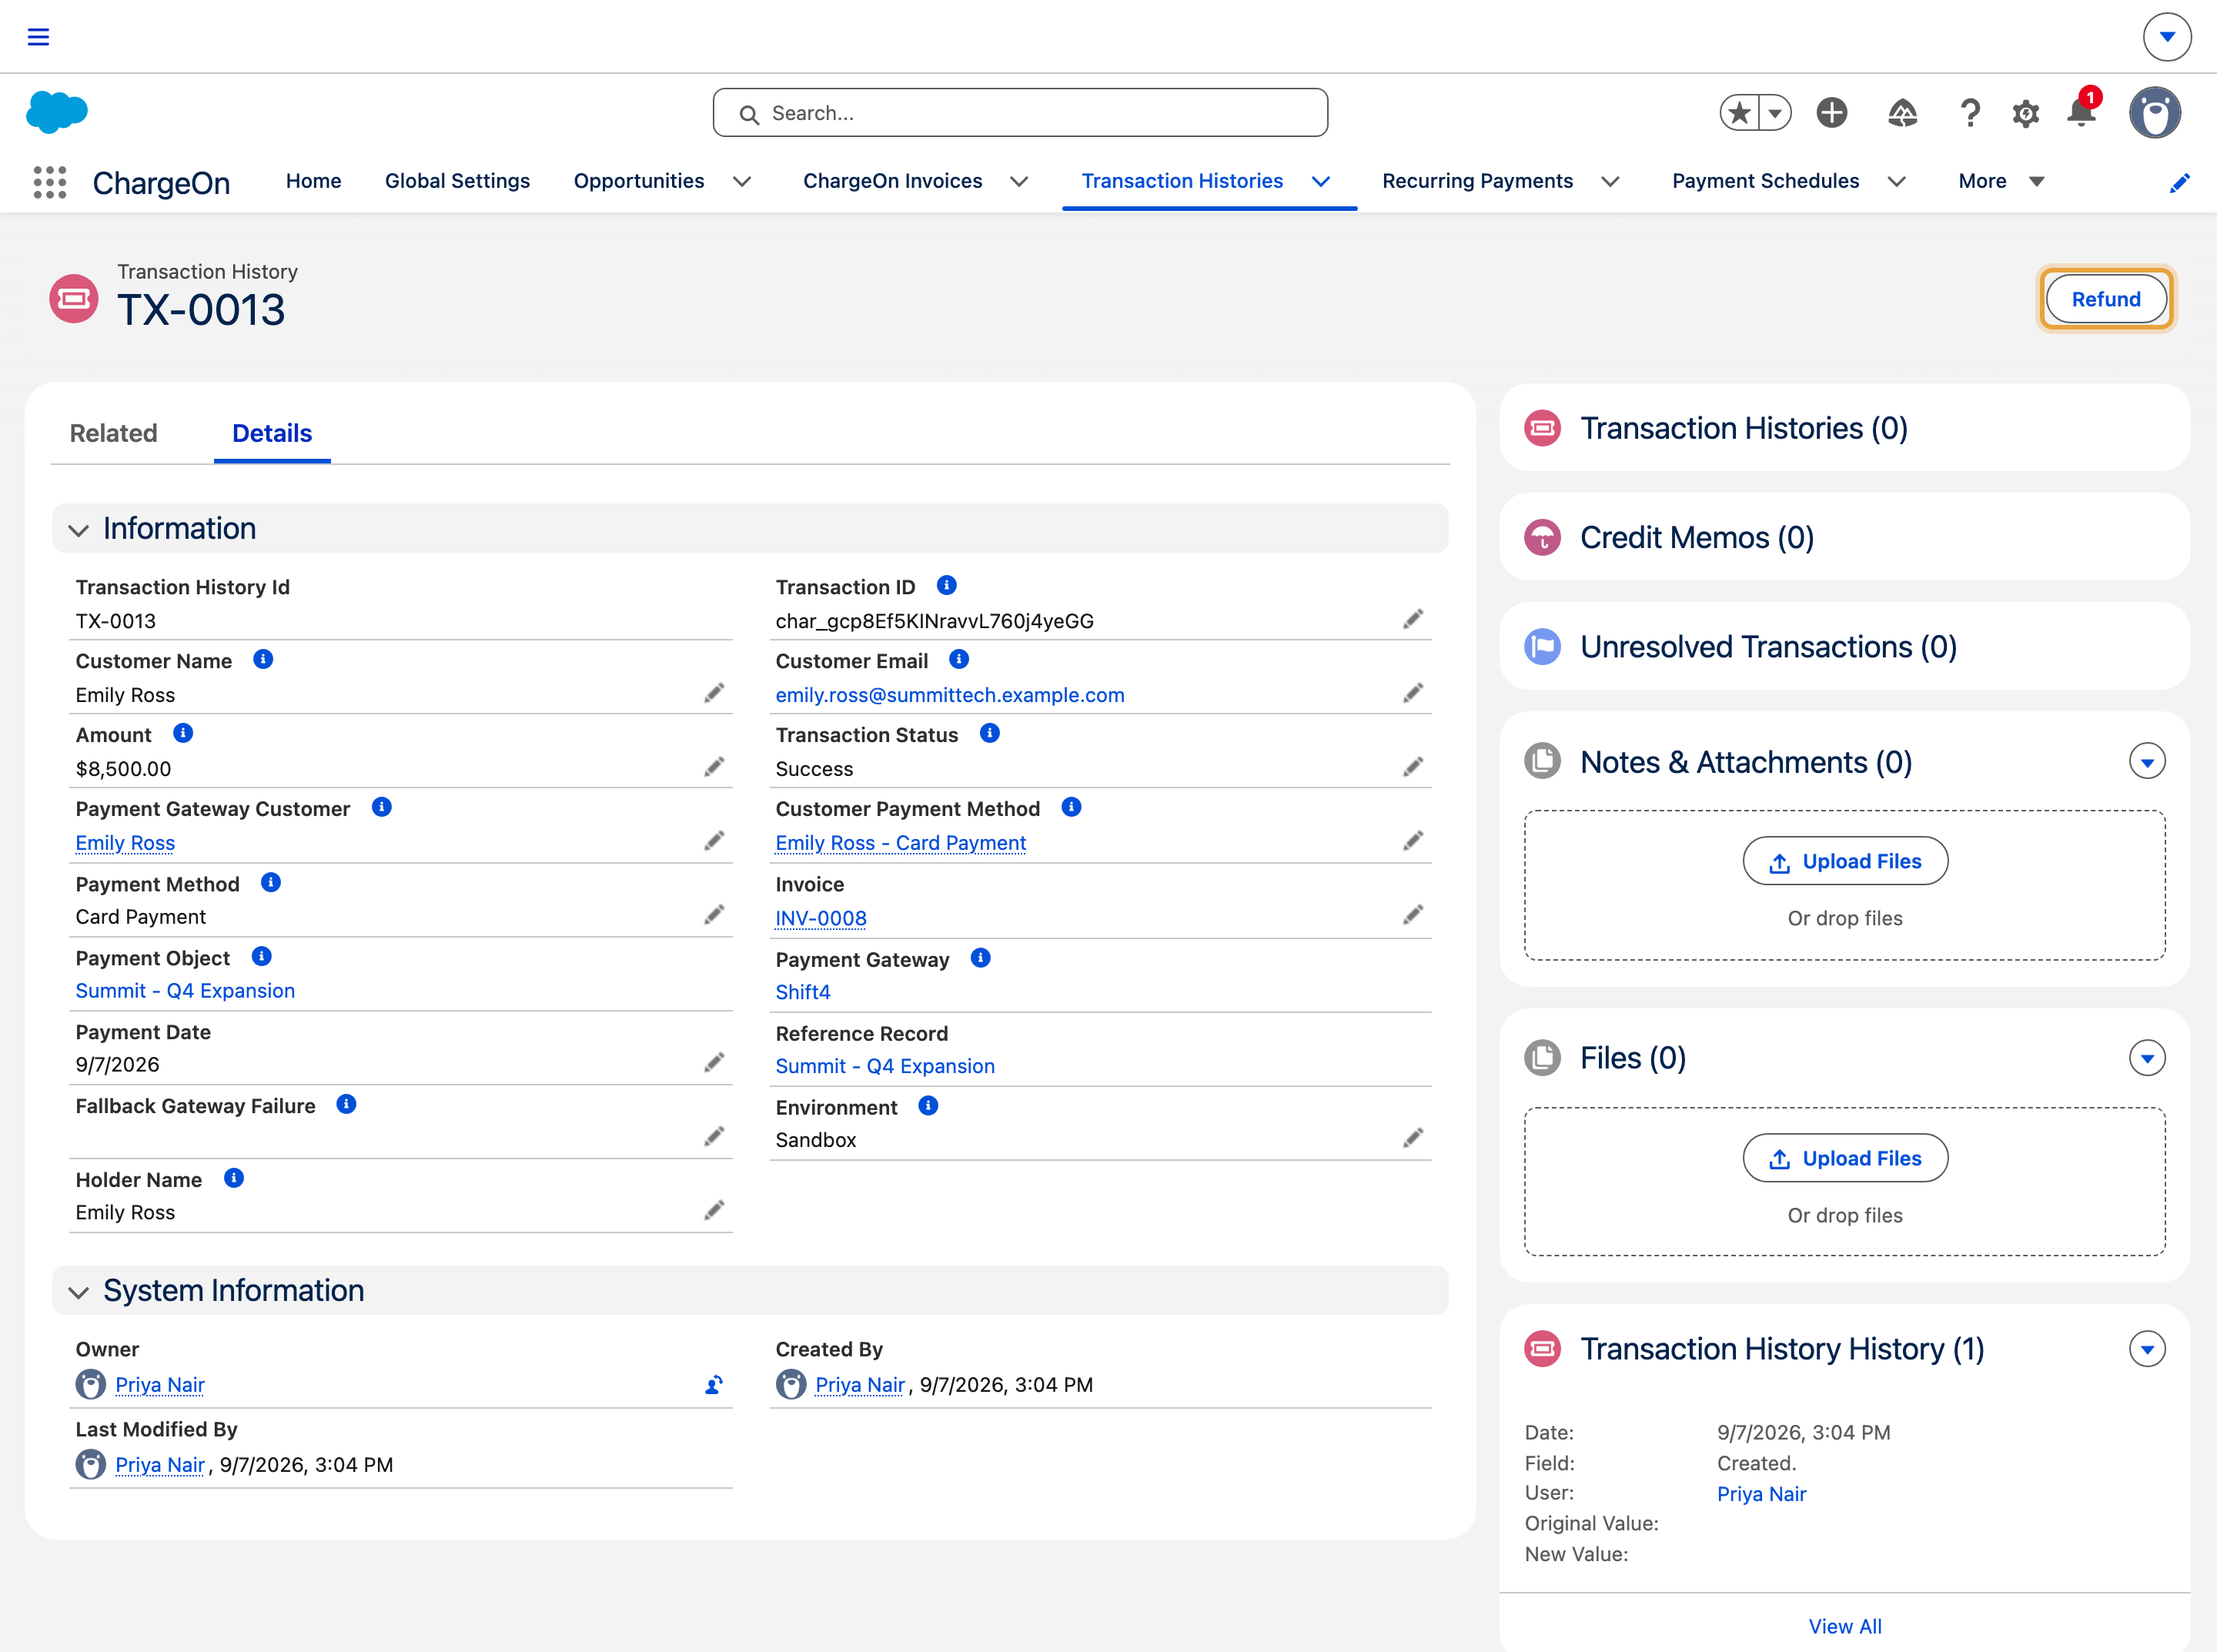Image resolution: width=2217 pixels, height=1652 pixels.
Task: Click the Salesforce cloud logo
Action: coord(57,111)
